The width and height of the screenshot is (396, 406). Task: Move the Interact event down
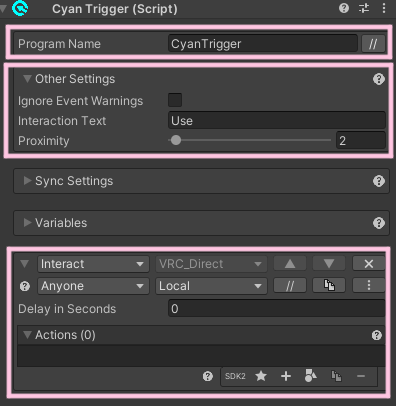pyautogui.click(x=329, y=264)
